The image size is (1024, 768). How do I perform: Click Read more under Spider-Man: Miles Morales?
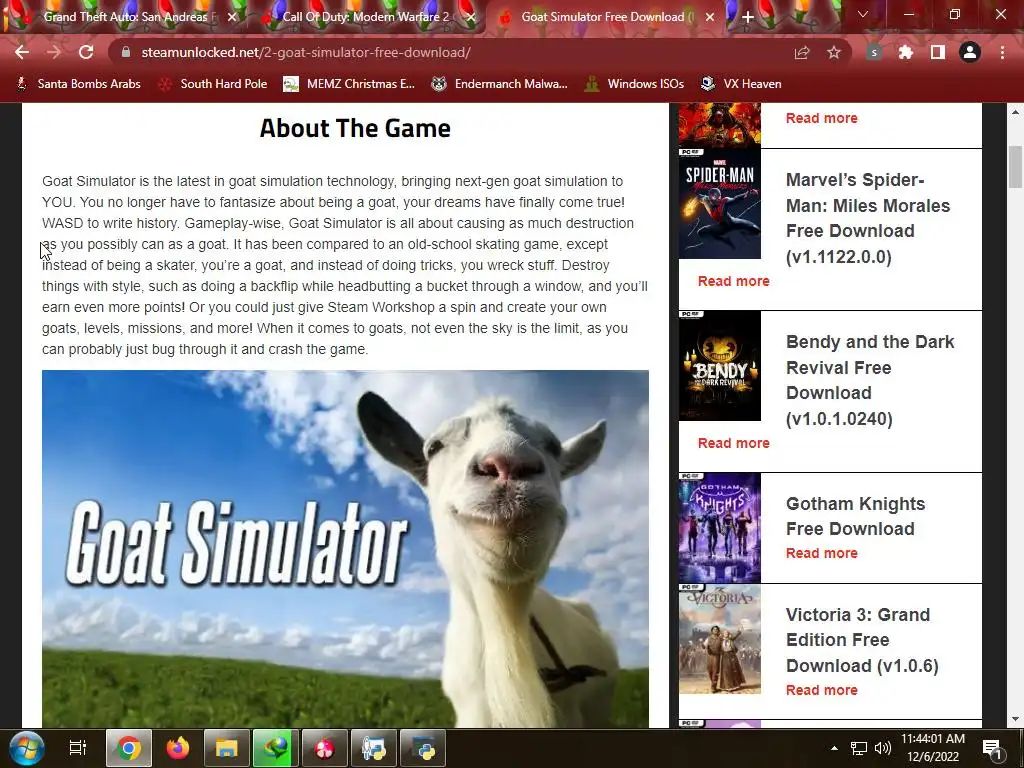point(733,281)
